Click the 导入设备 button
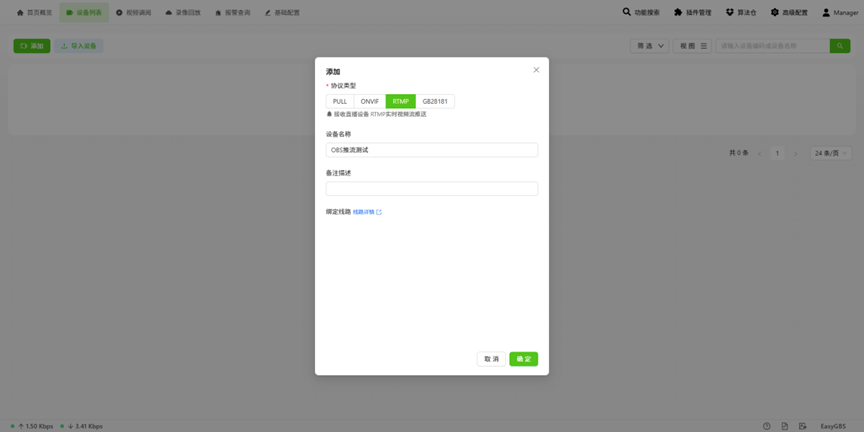864x432 pixels. [79, 46]
